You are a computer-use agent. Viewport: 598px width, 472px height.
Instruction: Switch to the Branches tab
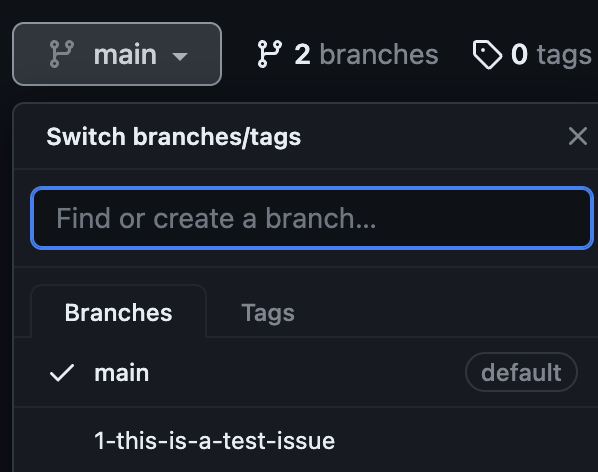[119, 313]
